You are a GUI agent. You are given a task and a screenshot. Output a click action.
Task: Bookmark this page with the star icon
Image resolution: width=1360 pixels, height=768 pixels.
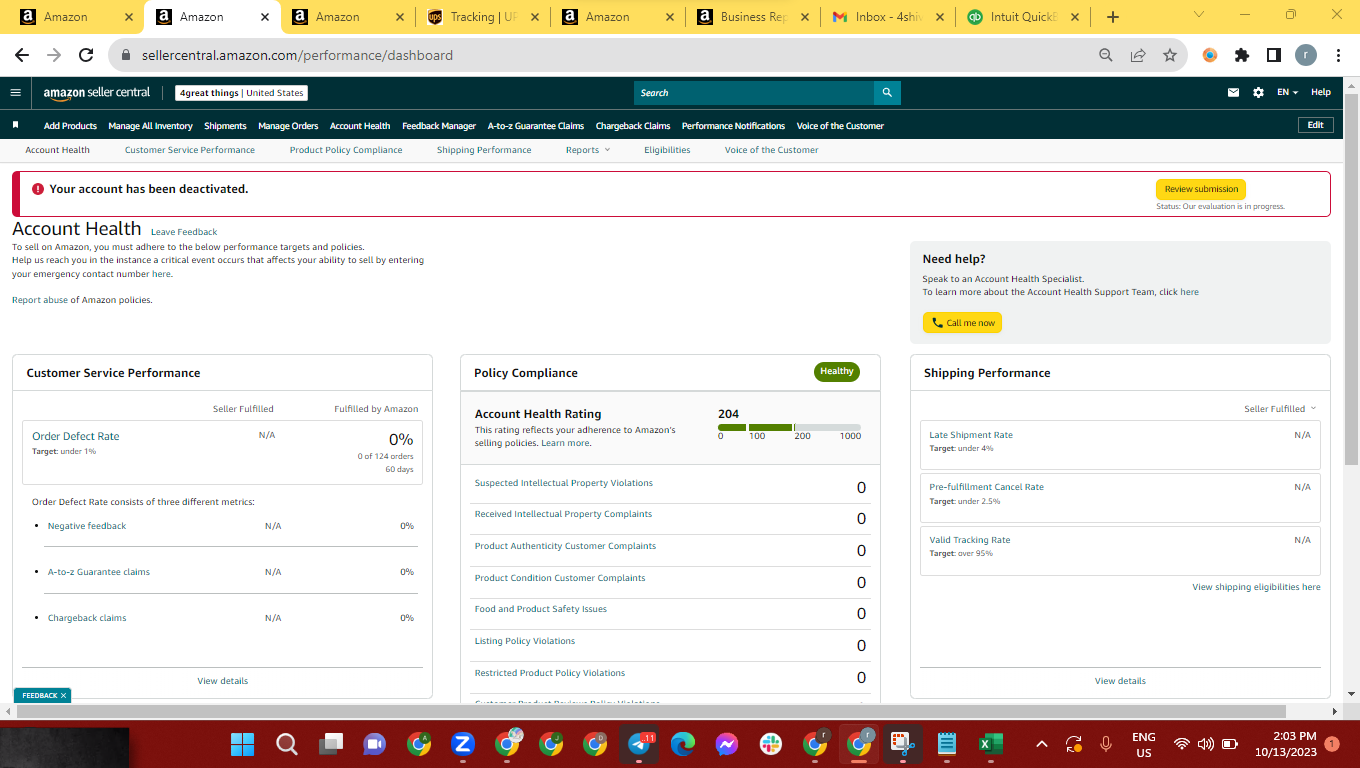tap(1169, 56)
